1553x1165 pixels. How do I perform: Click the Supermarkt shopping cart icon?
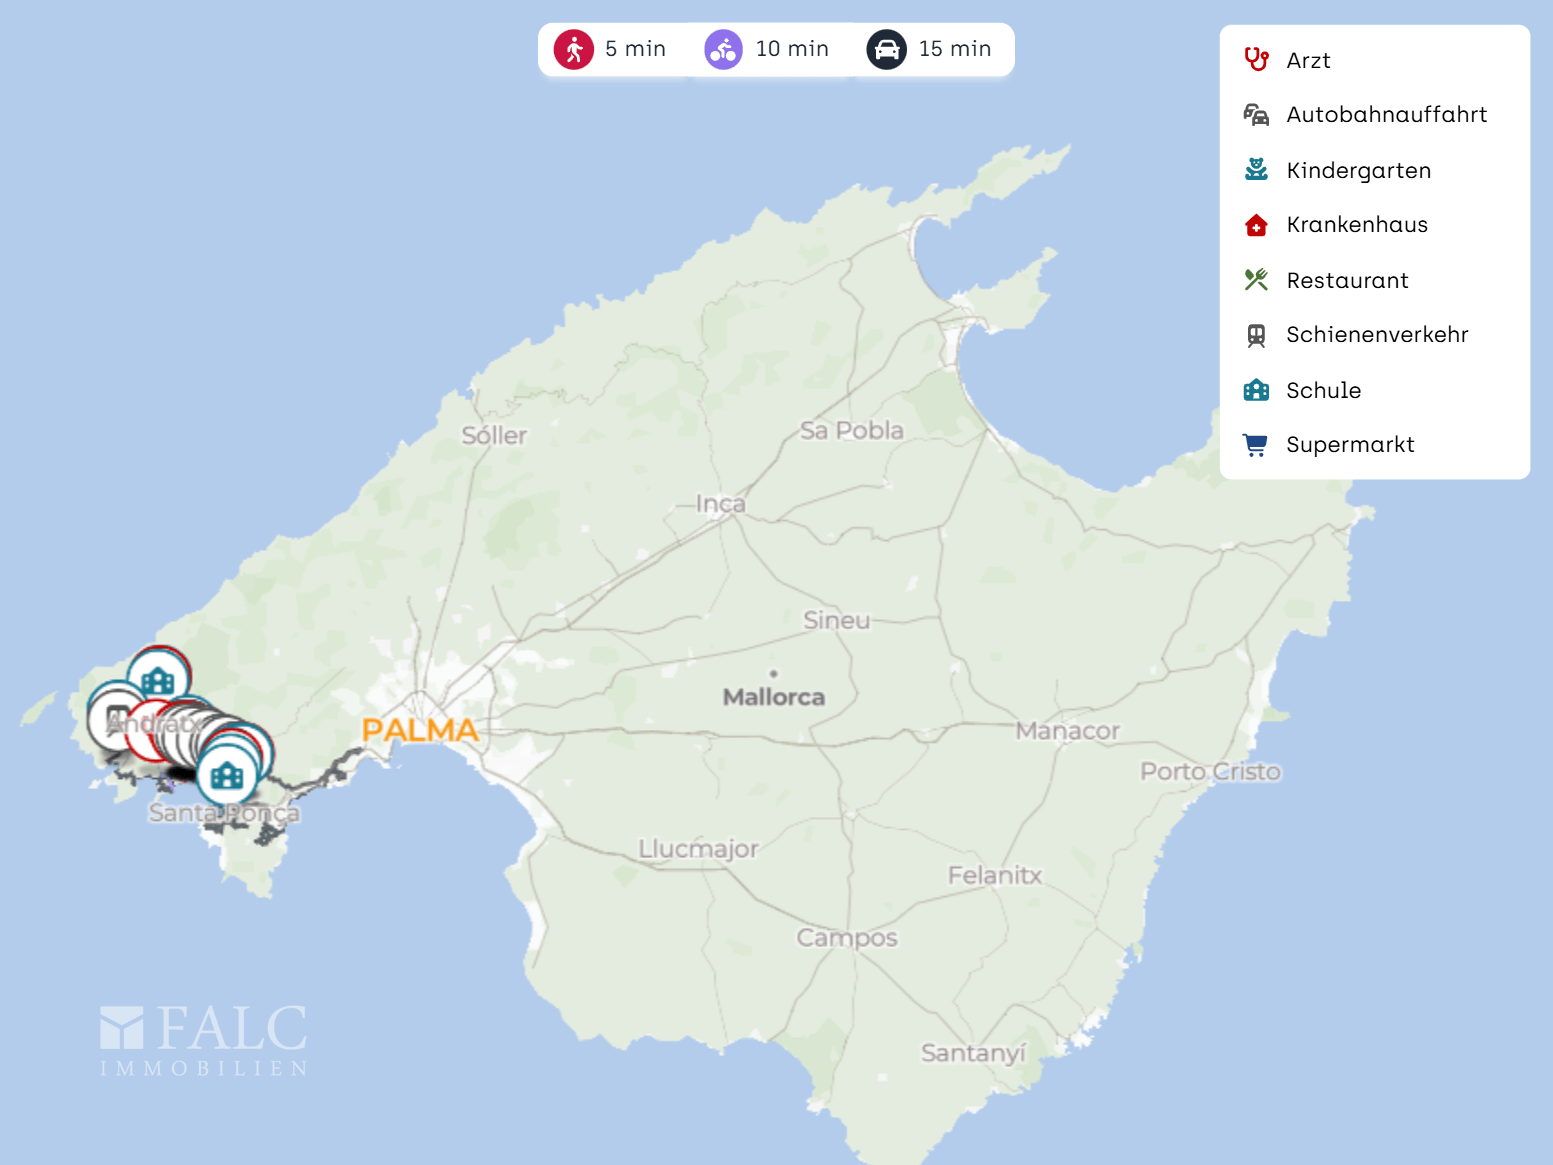click(x=1256, y=445)
